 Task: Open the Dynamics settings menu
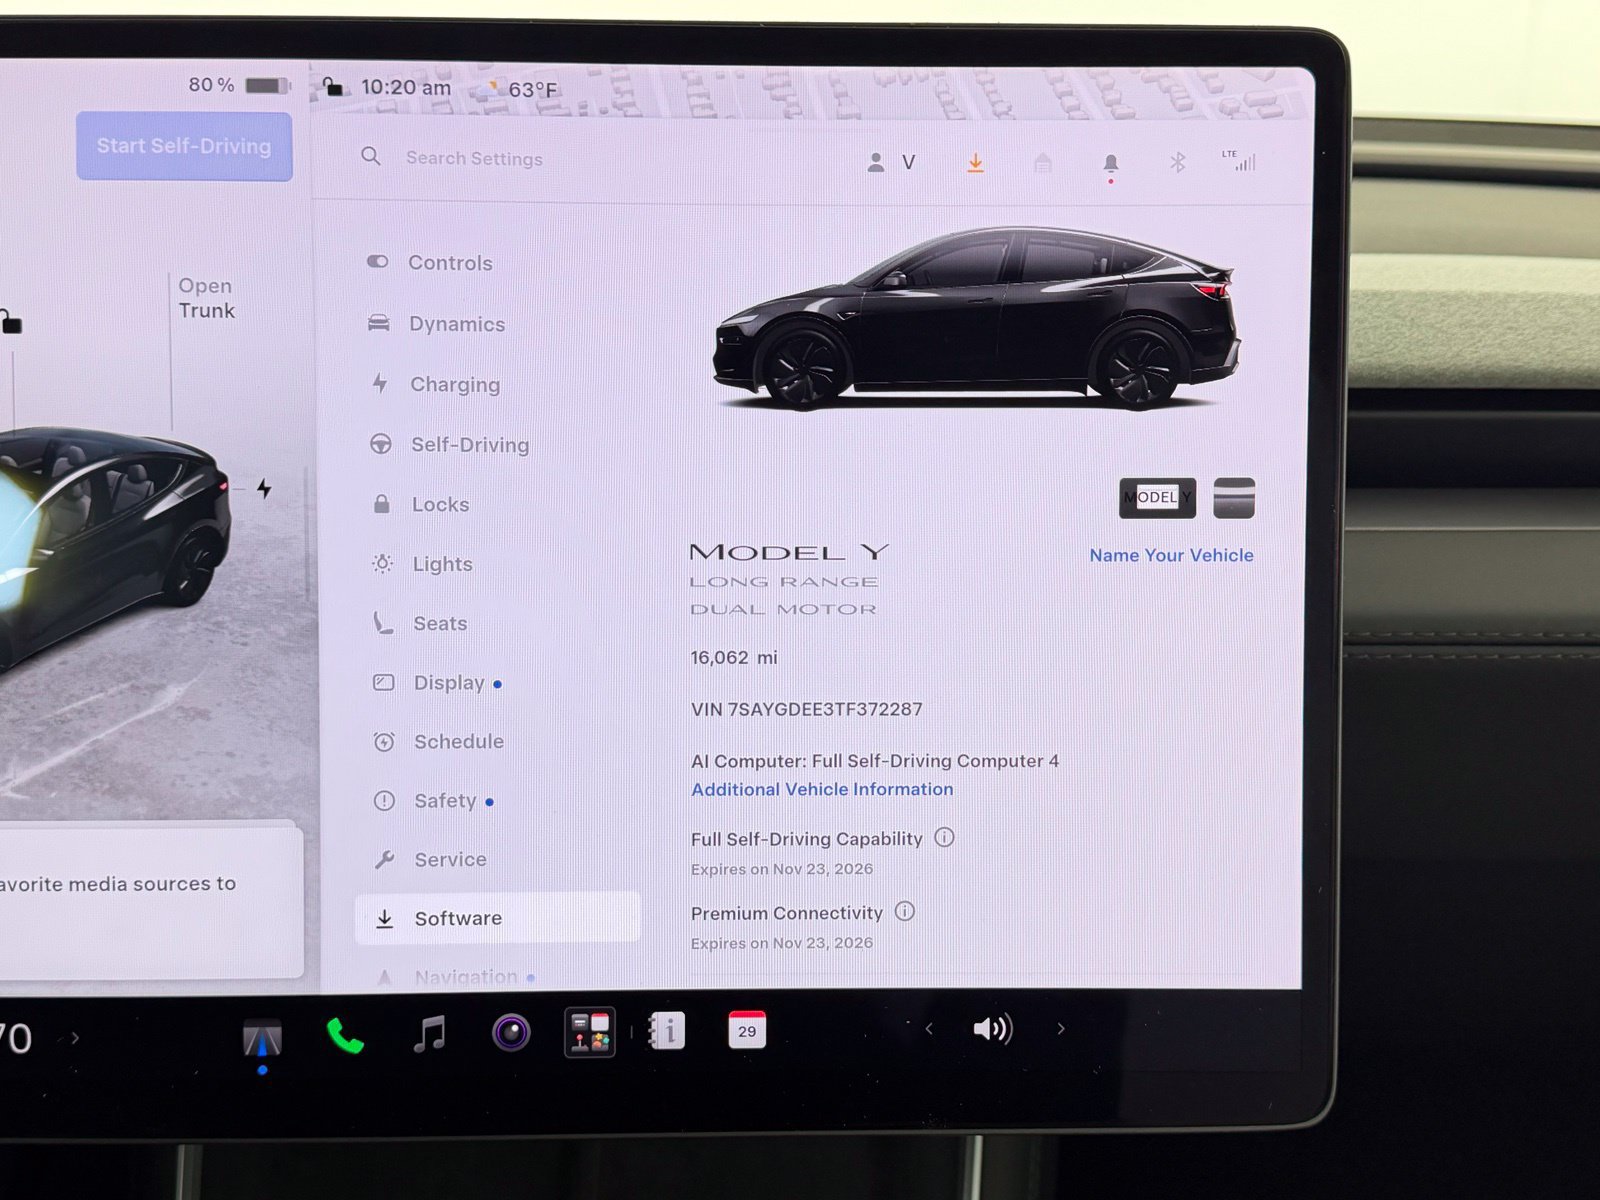(x=436, y=323)
